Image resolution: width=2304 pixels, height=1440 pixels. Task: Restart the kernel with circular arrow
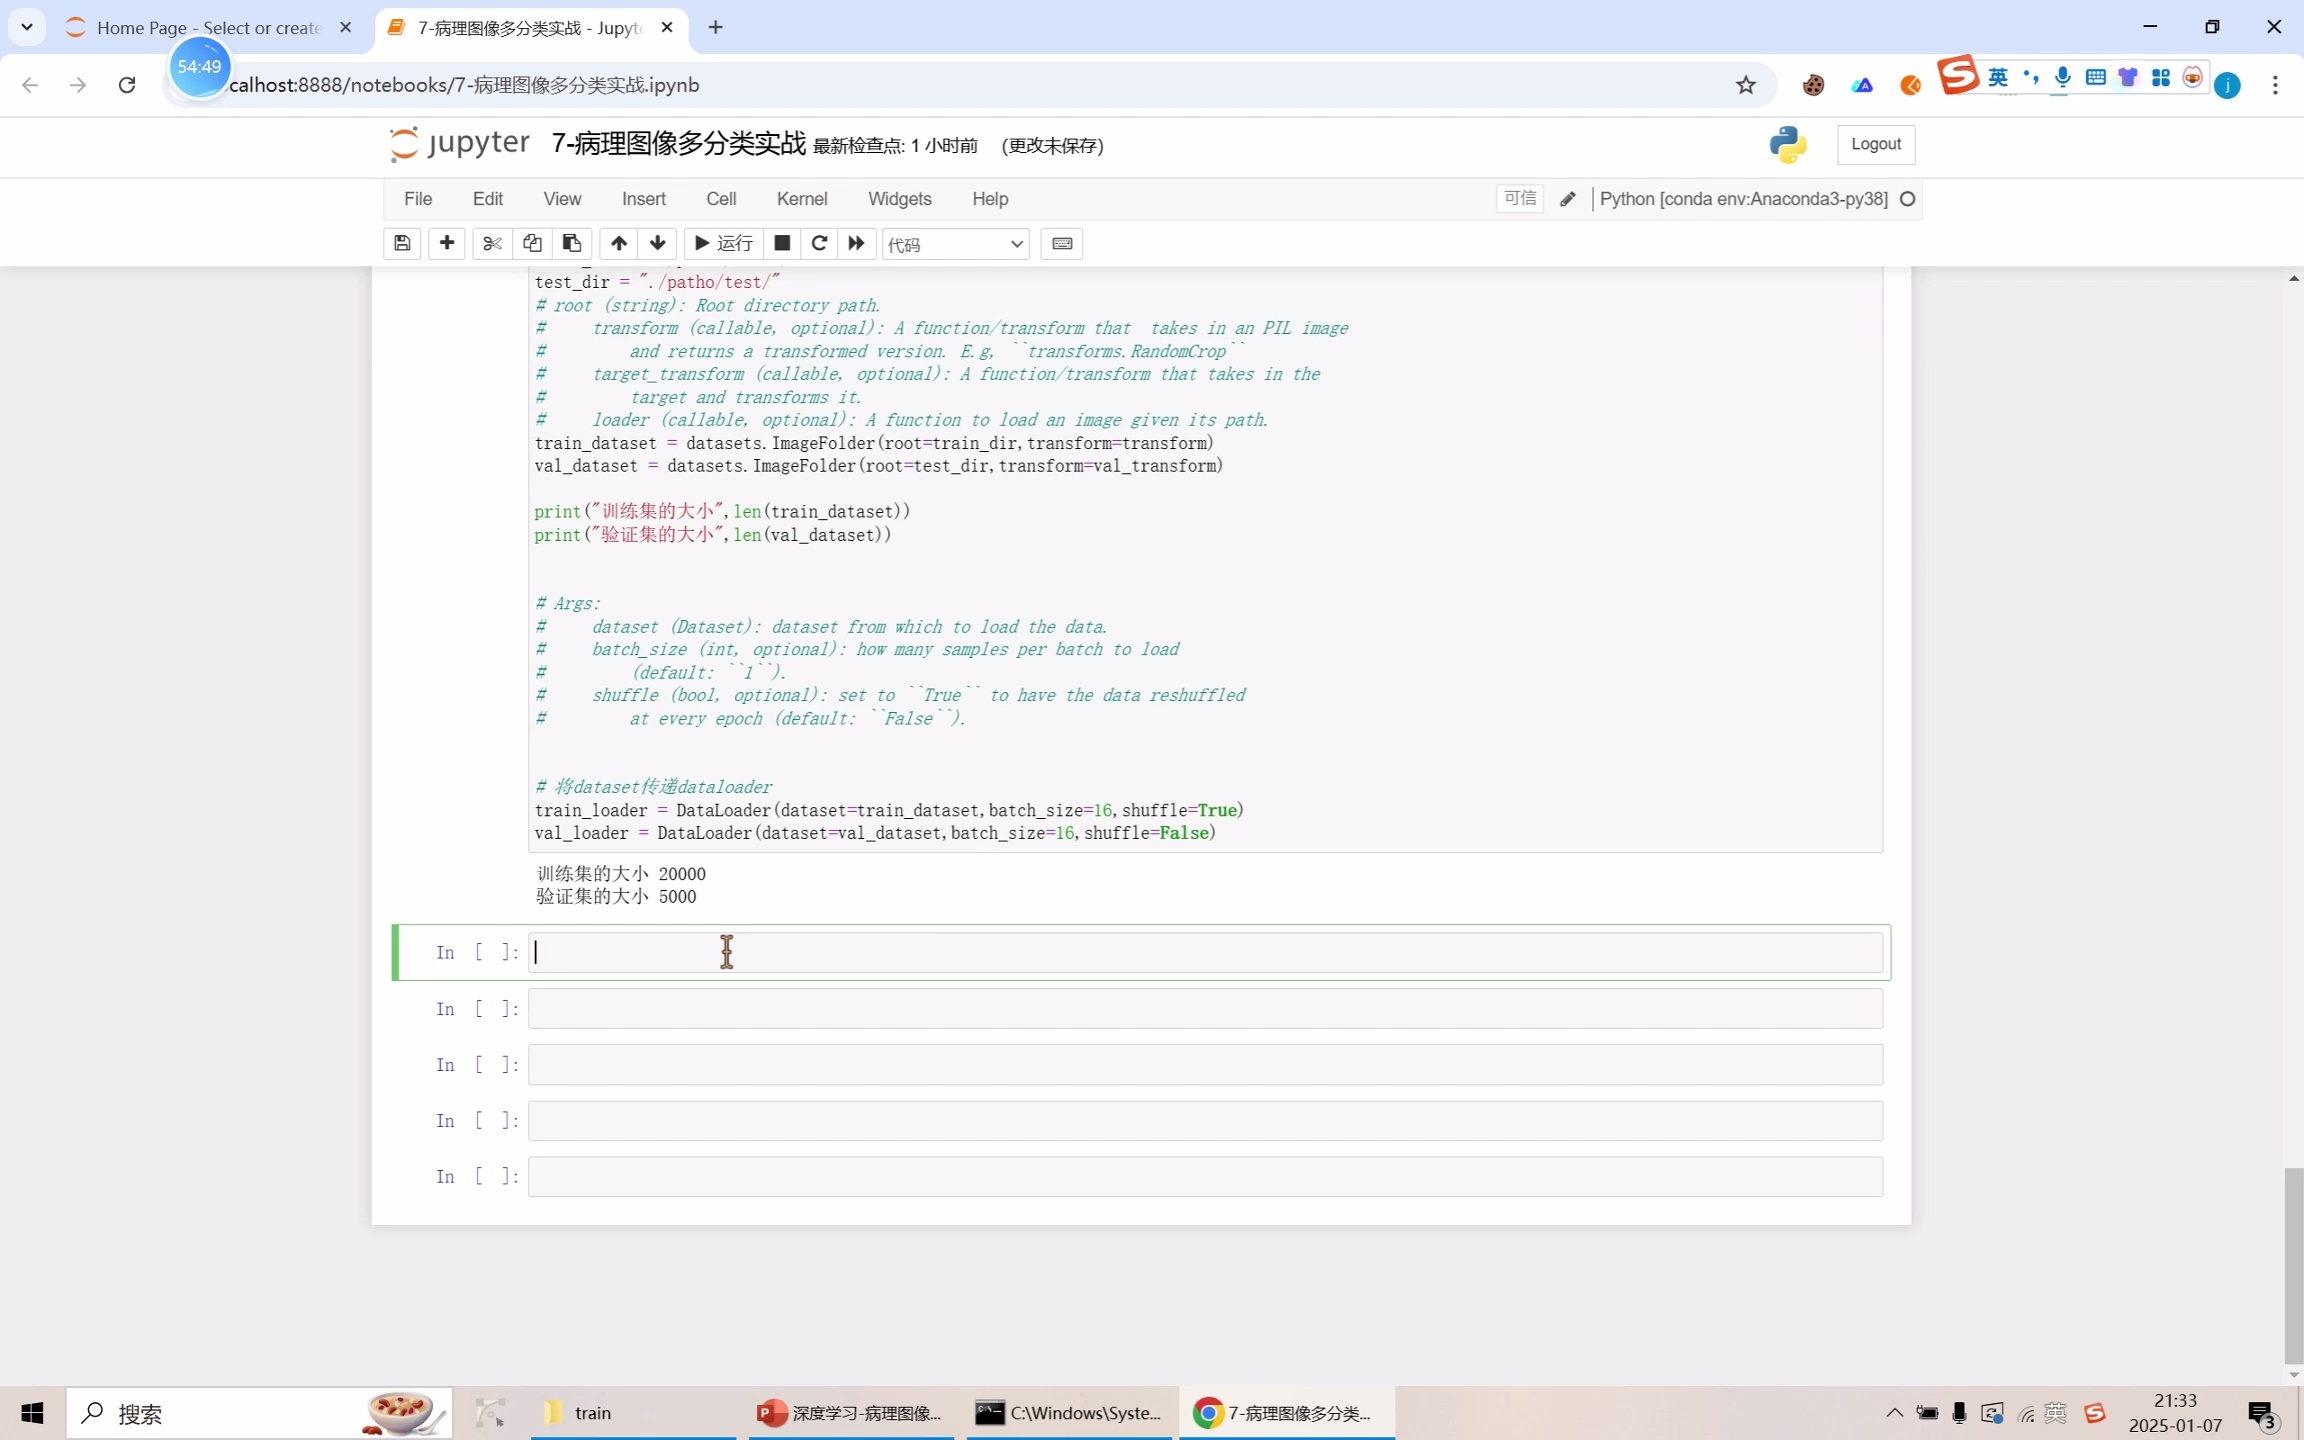(819, 243)
